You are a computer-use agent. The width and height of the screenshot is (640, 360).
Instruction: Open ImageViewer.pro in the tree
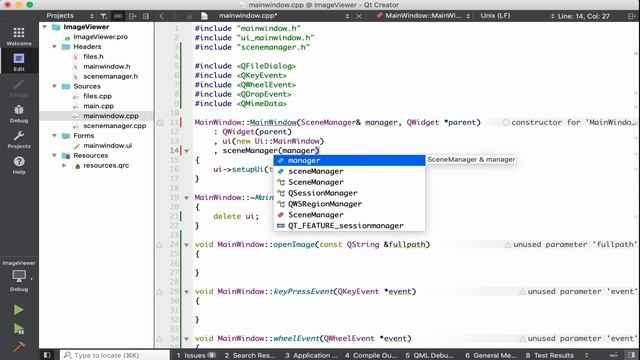[100, 37]
